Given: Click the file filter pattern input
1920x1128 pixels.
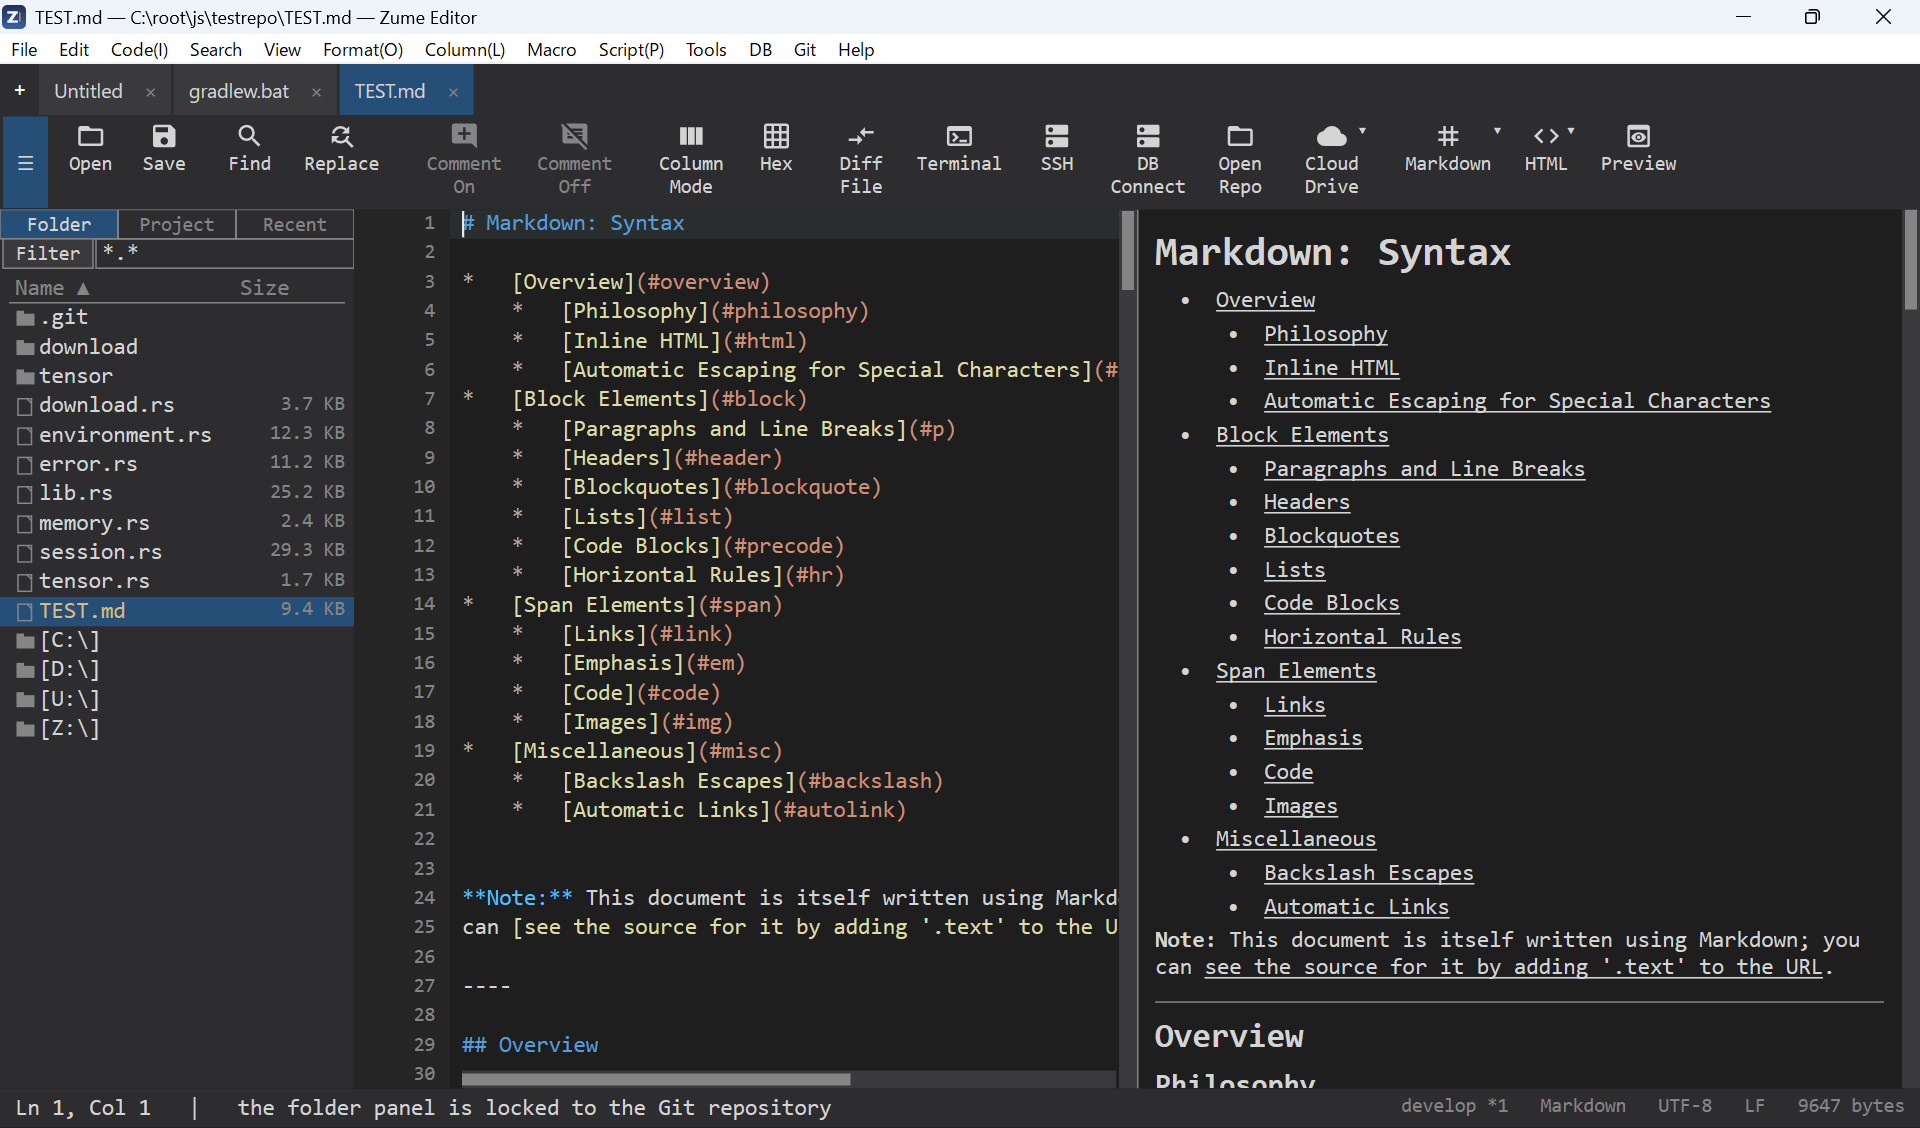Looking at the screenshot, I should click(x=225, y=253).
